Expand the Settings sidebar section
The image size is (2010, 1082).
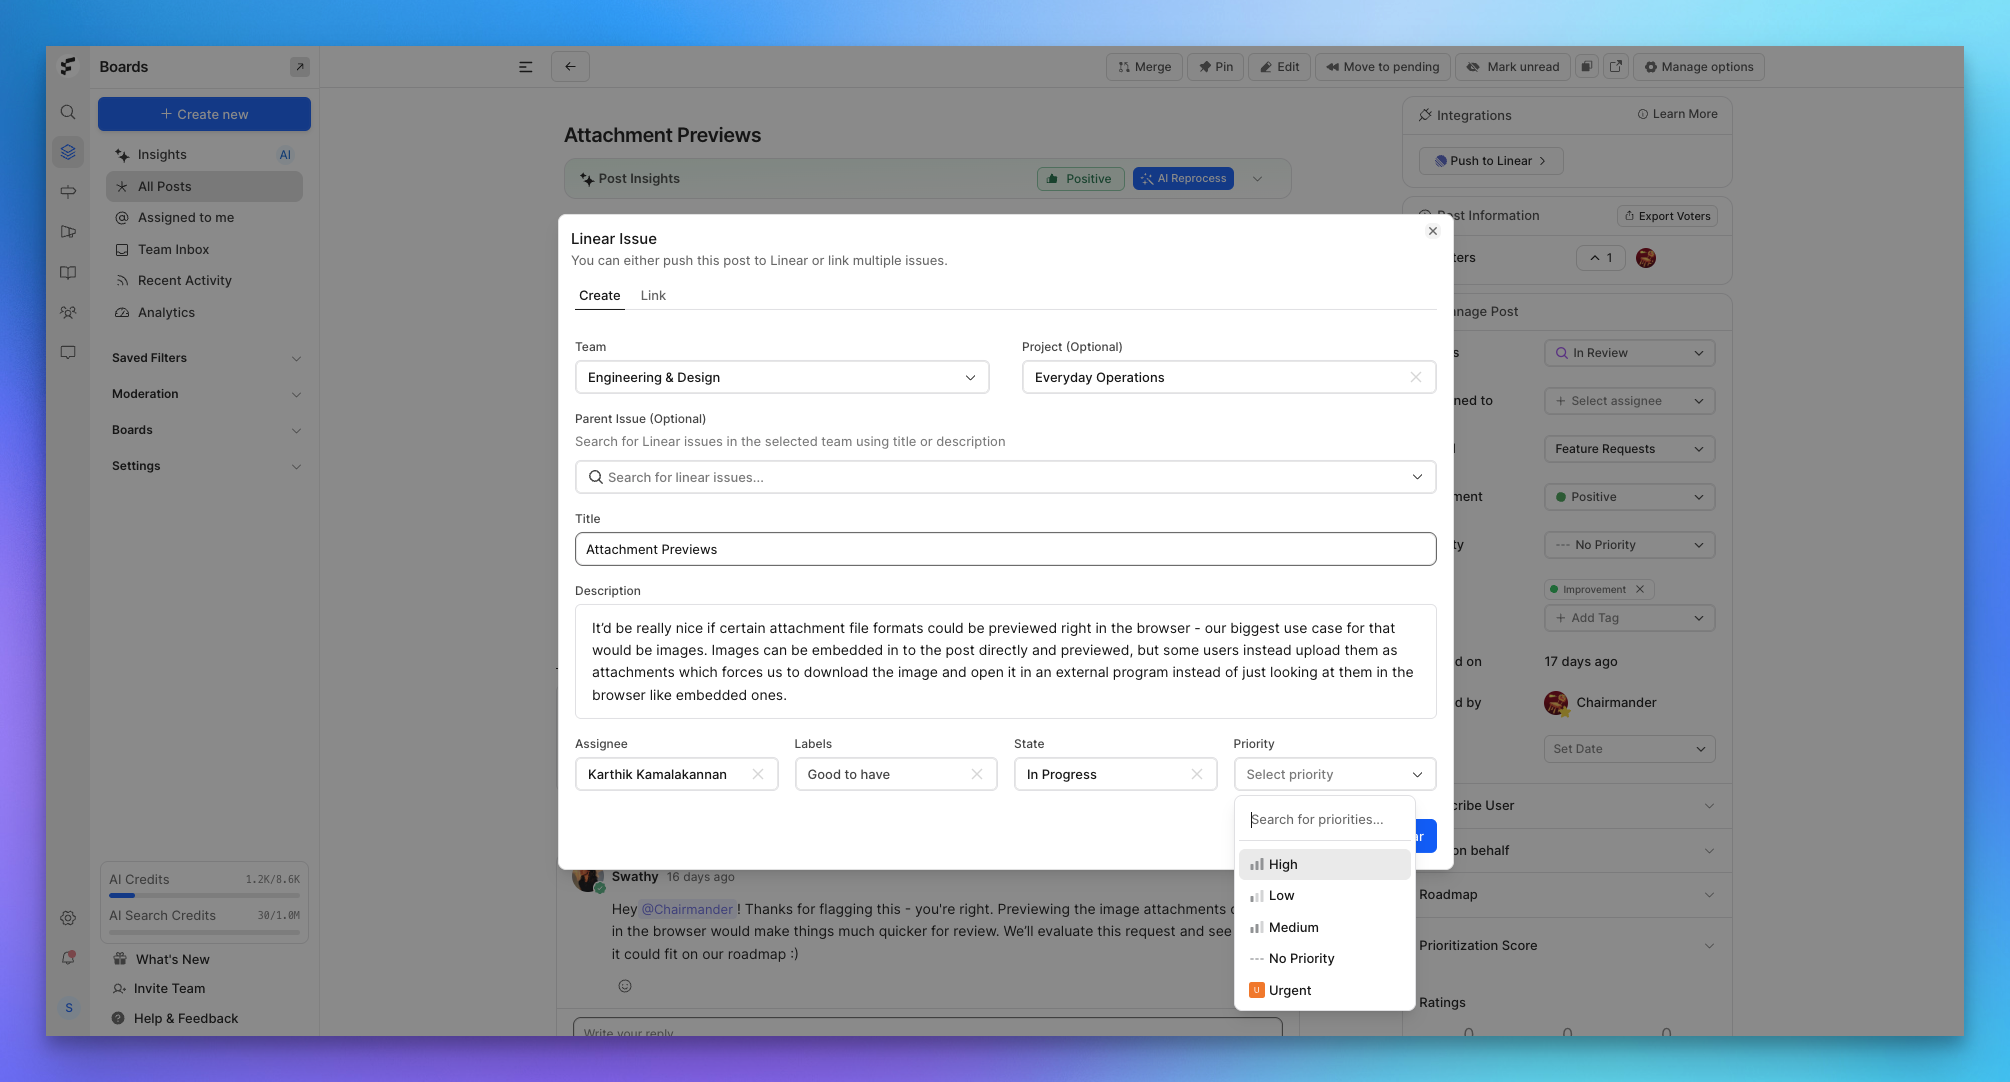pos(207,466)
